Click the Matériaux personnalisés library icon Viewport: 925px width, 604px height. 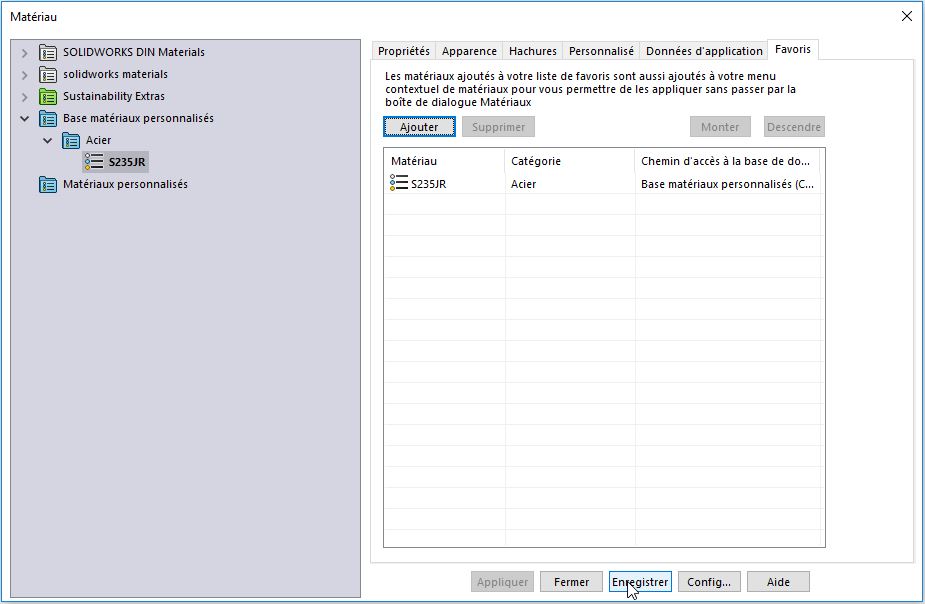click(x=48, y=184)
